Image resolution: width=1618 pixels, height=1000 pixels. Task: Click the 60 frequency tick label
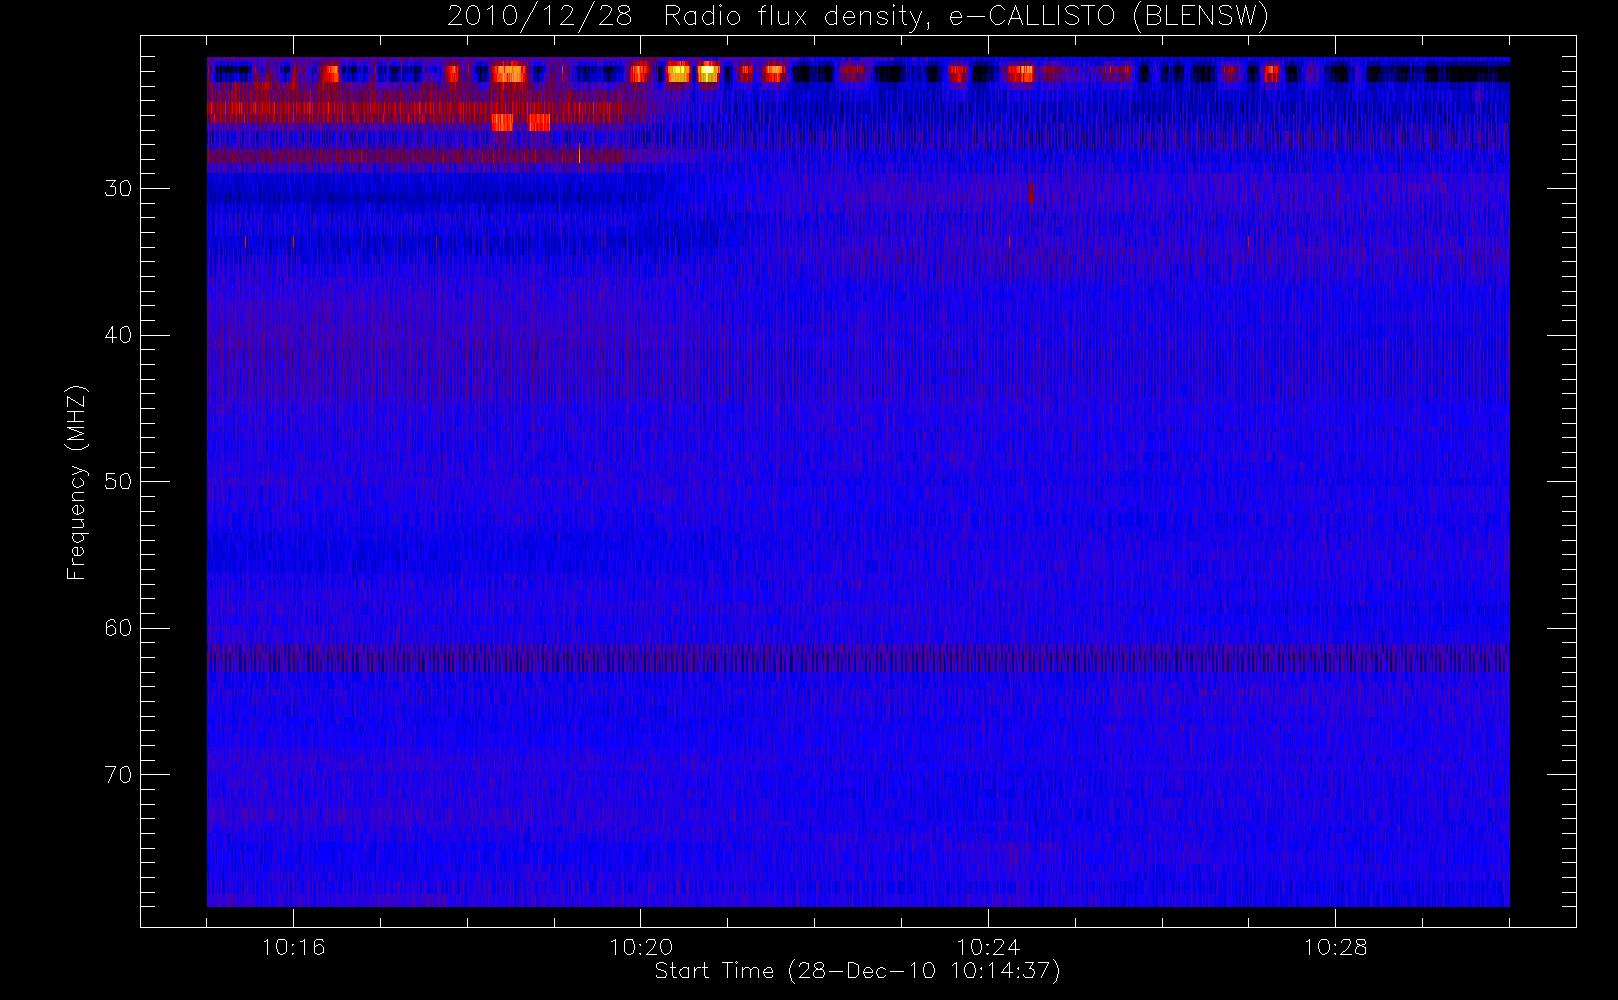tap(118, 628)
